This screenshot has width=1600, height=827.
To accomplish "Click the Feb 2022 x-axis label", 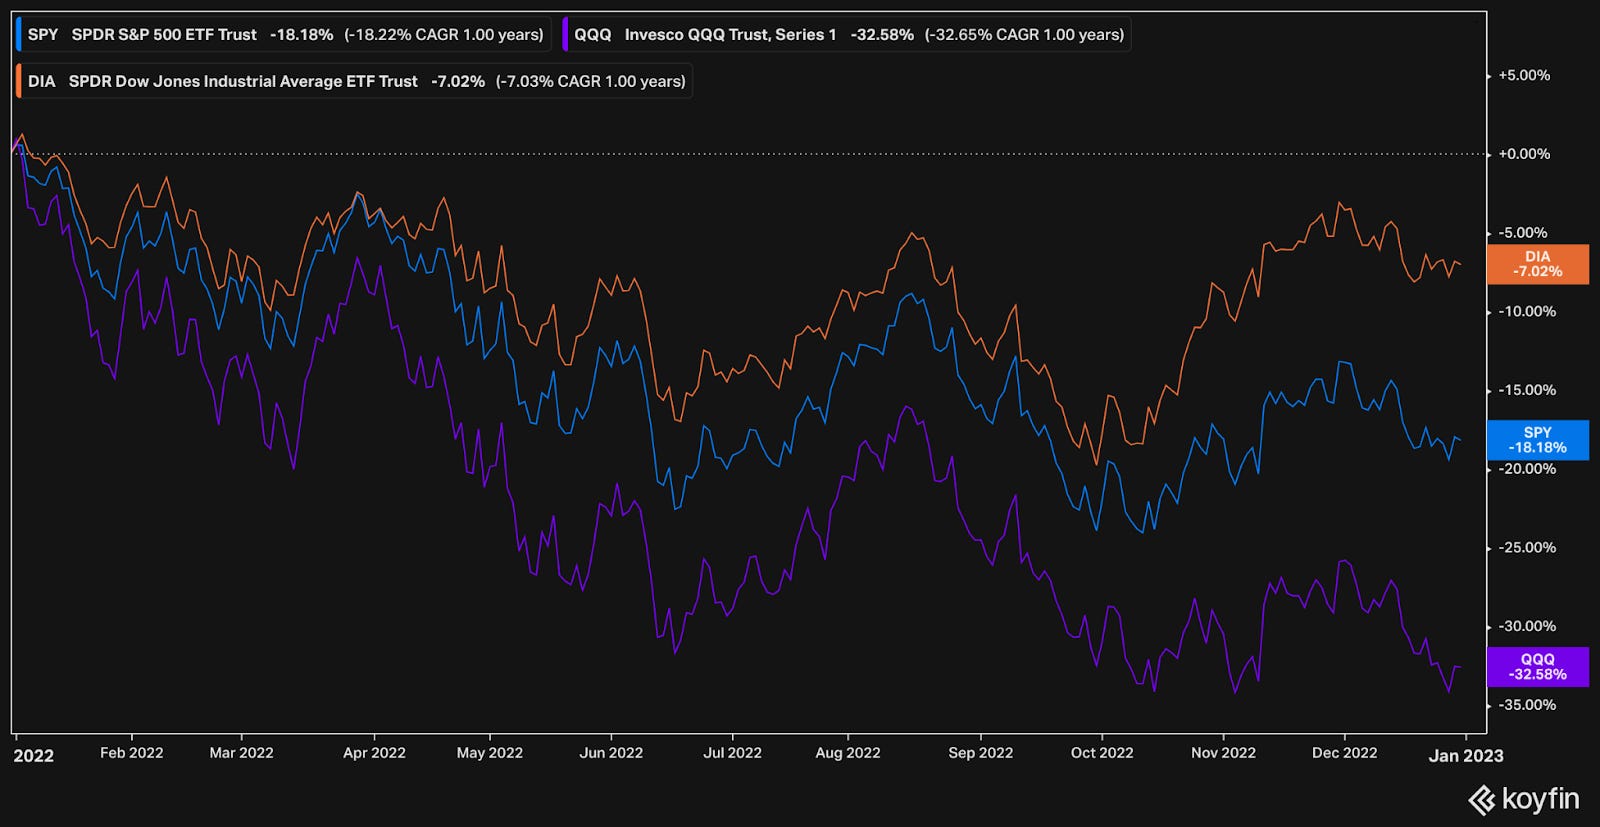I will [x=131, y=753].
